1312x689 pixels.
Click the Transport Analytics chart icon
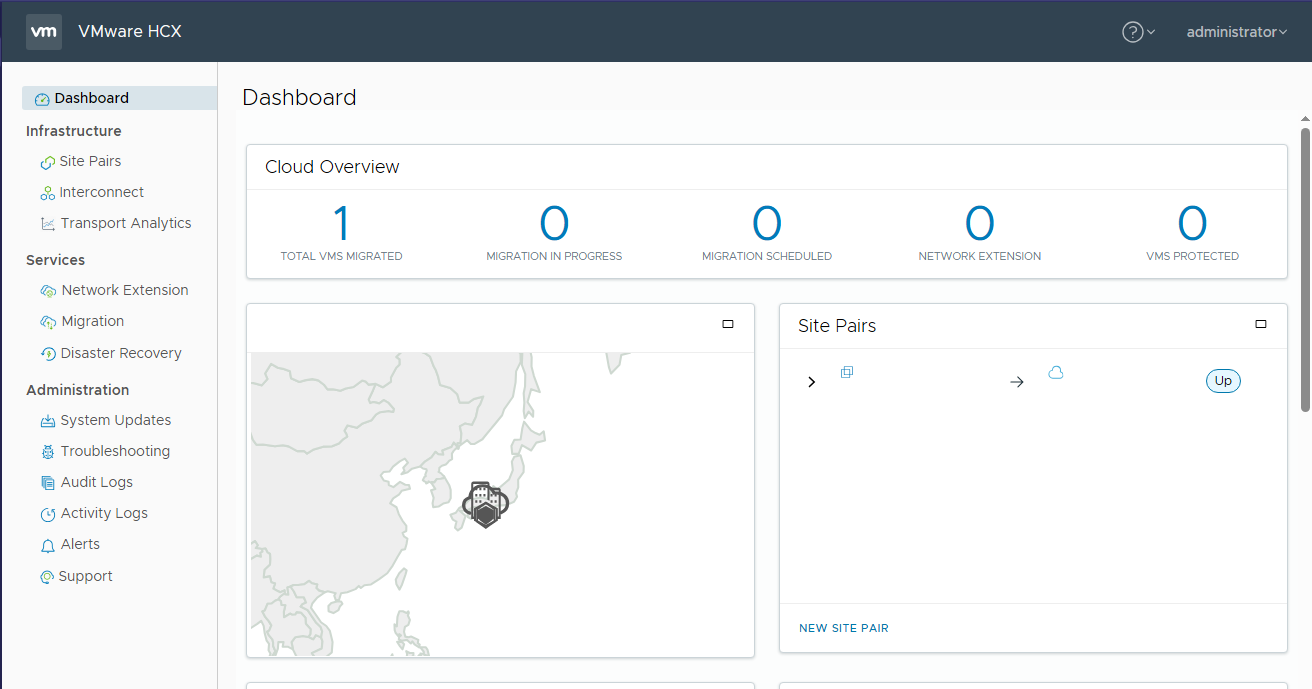(48, 224)
